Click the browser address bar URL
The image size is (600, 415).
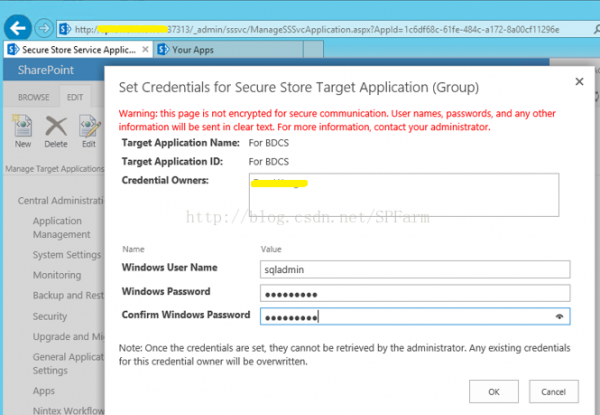(317, 29)
